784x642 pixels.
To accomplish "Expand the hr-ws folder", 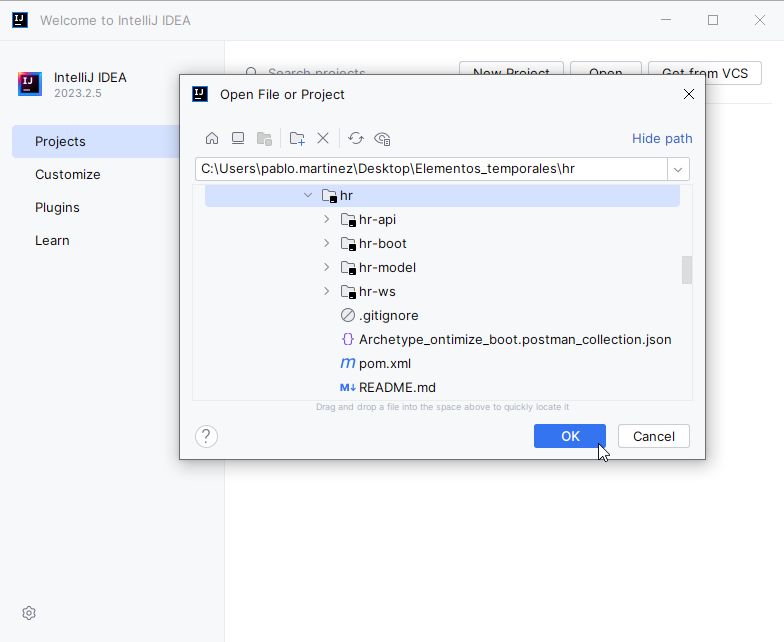I will [326, 291].
